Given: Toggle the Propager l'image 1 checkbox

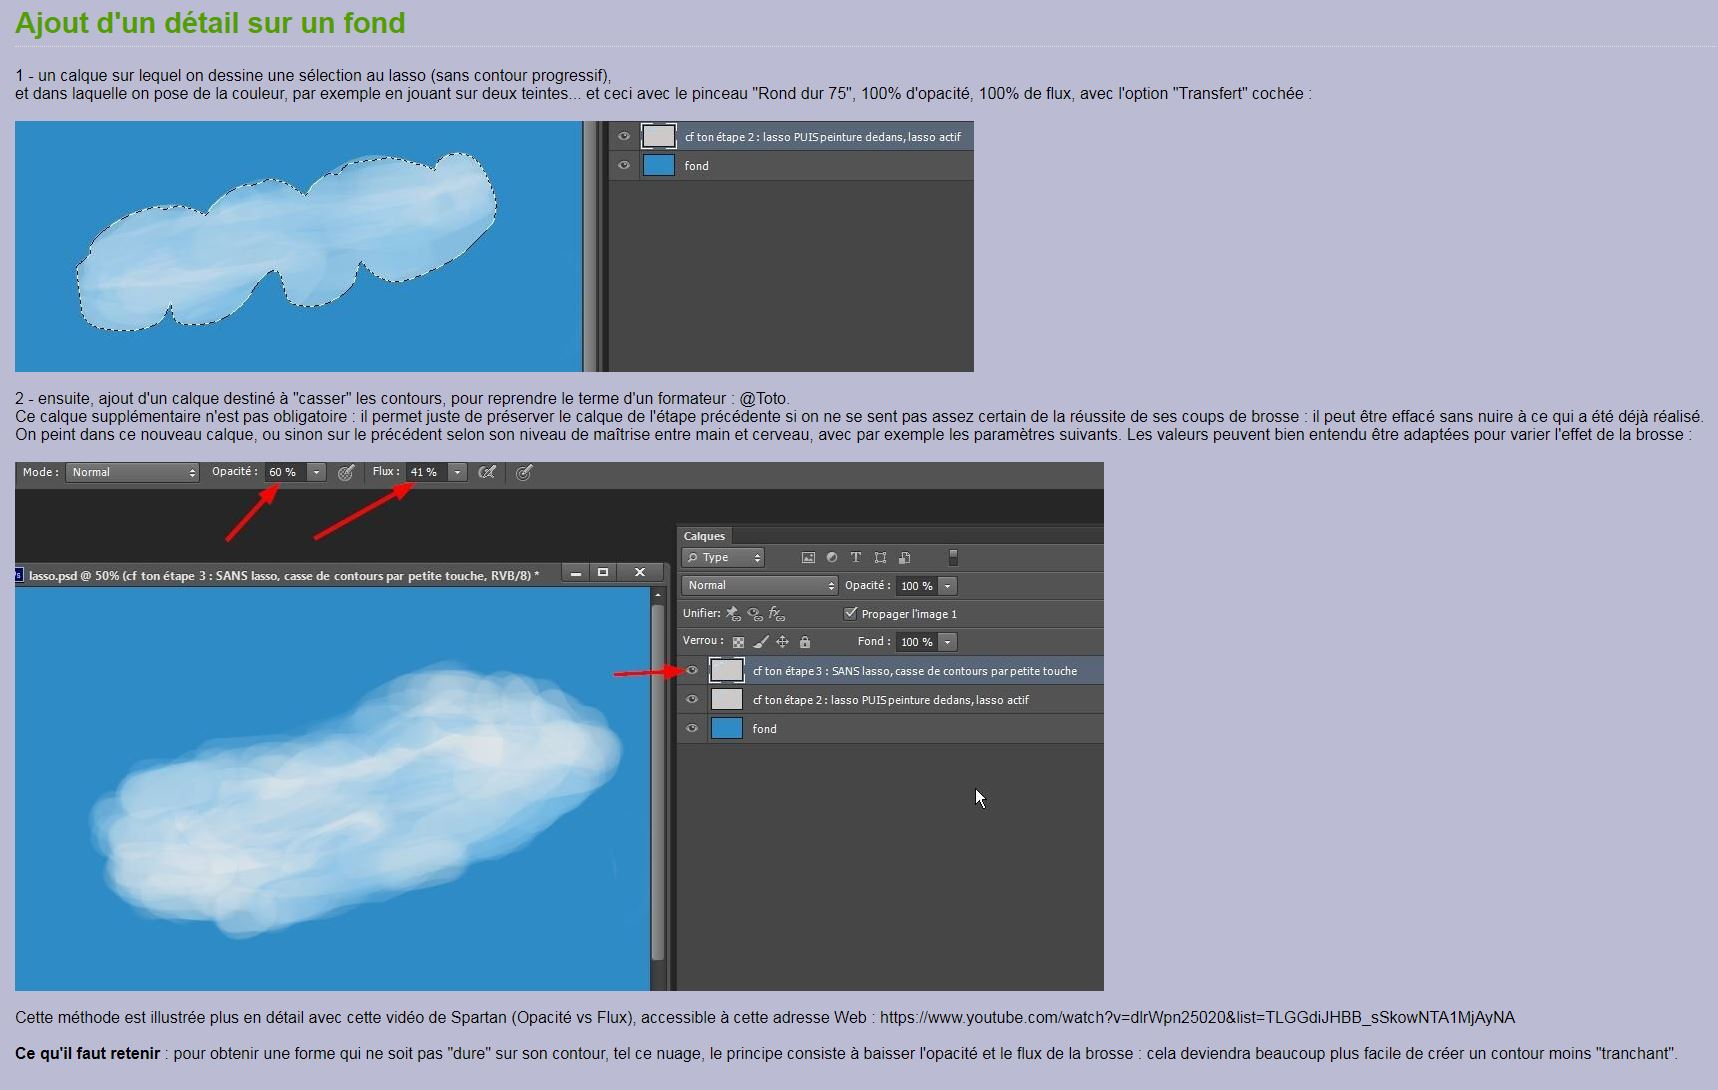Looking at the screenshot, I should coord(851,614).
